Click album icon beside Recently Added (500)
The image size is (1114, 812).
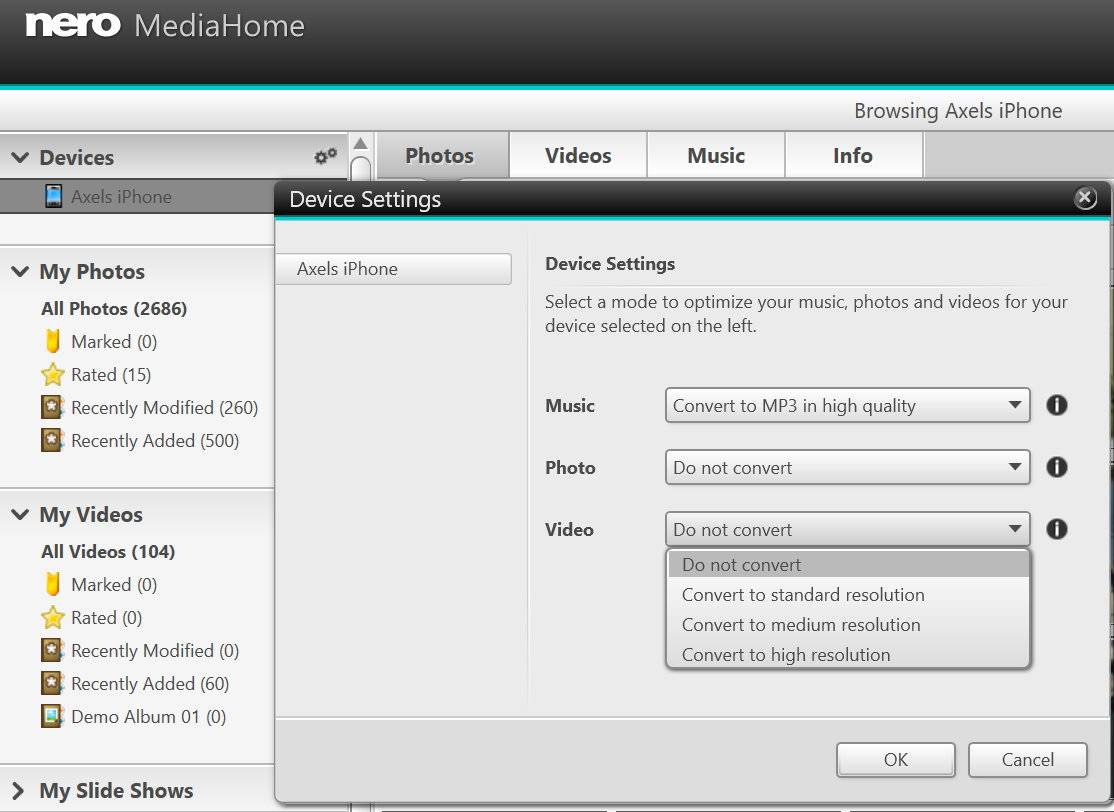pos(53,440)
